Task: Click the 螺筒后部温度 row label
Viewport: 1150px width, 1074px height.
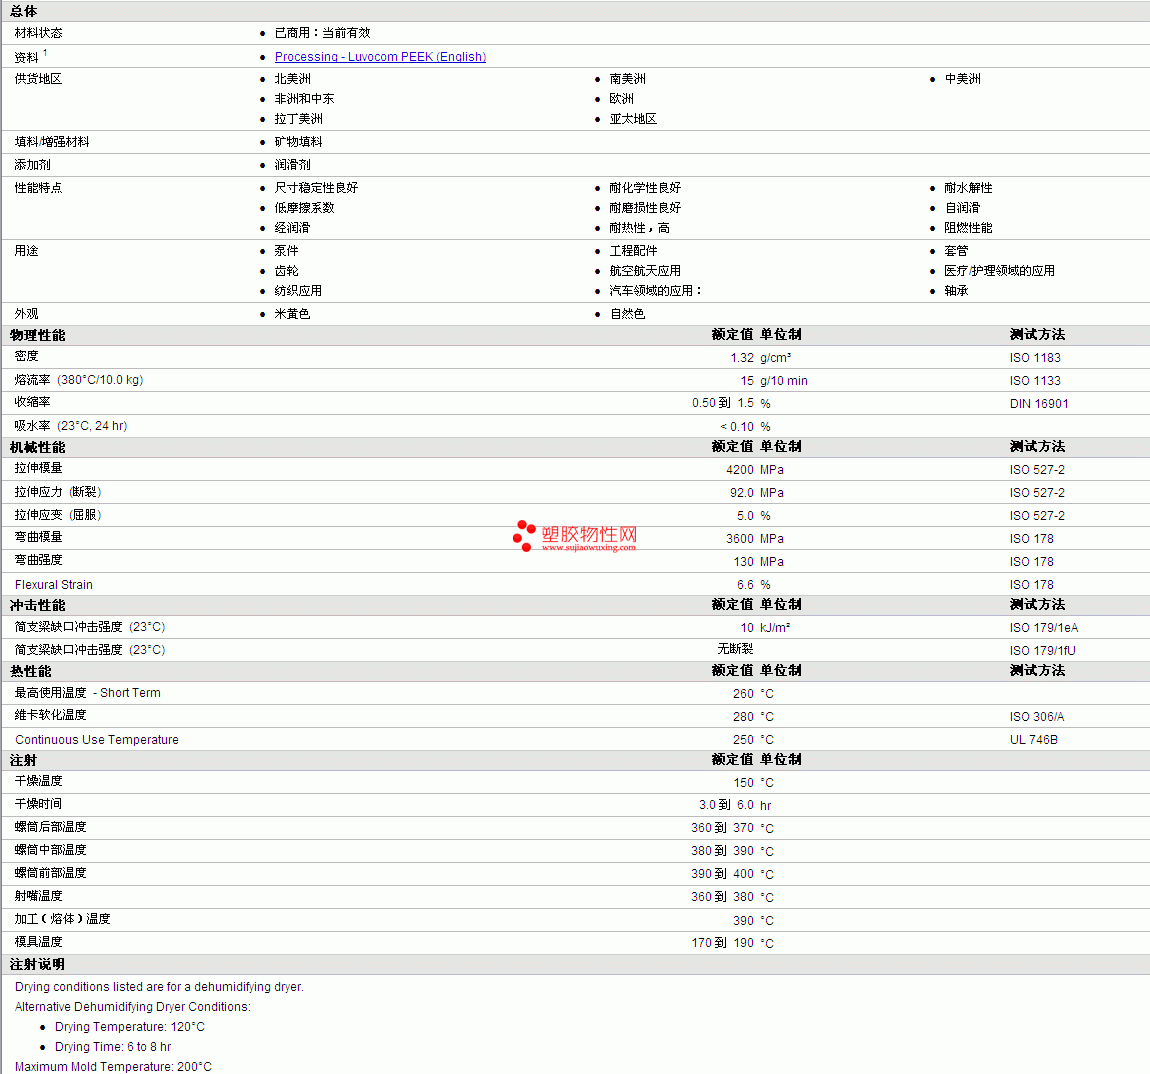Action: click(50, 827)
